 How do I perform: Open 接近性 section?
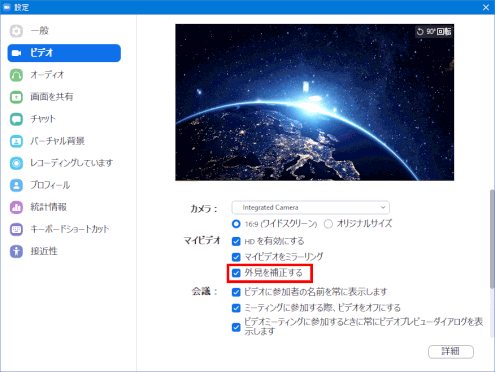(64, 251)
